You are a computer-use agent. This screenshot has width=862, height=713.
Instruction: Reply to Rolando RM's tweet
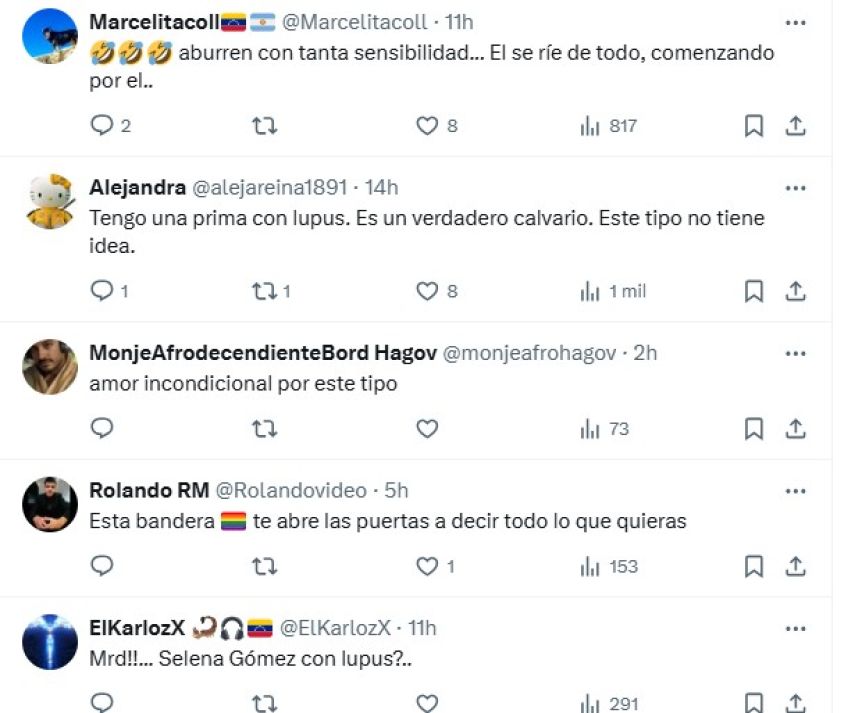[103, 566]
